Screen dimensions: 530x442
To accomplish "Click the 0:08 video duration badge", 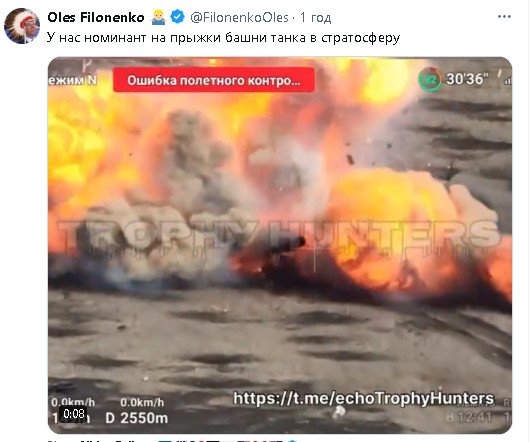I will tap(74, 414).
